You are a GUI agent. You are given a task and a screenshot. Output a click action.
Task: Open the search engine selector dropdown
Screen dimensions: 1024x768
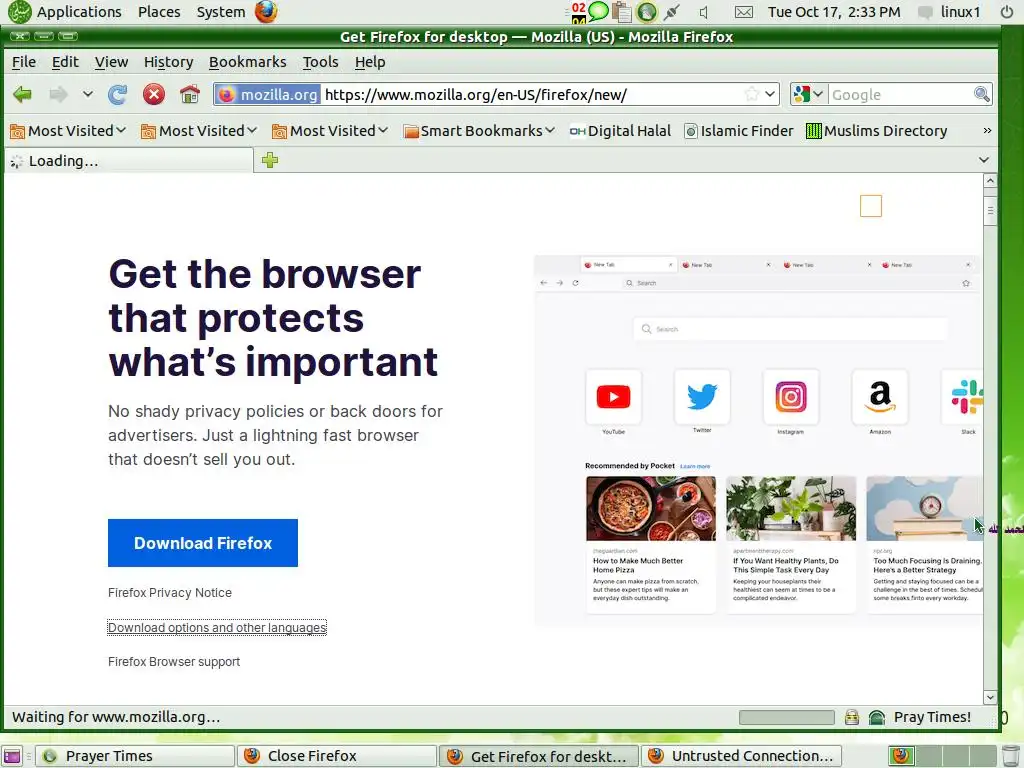click(808, 94)
